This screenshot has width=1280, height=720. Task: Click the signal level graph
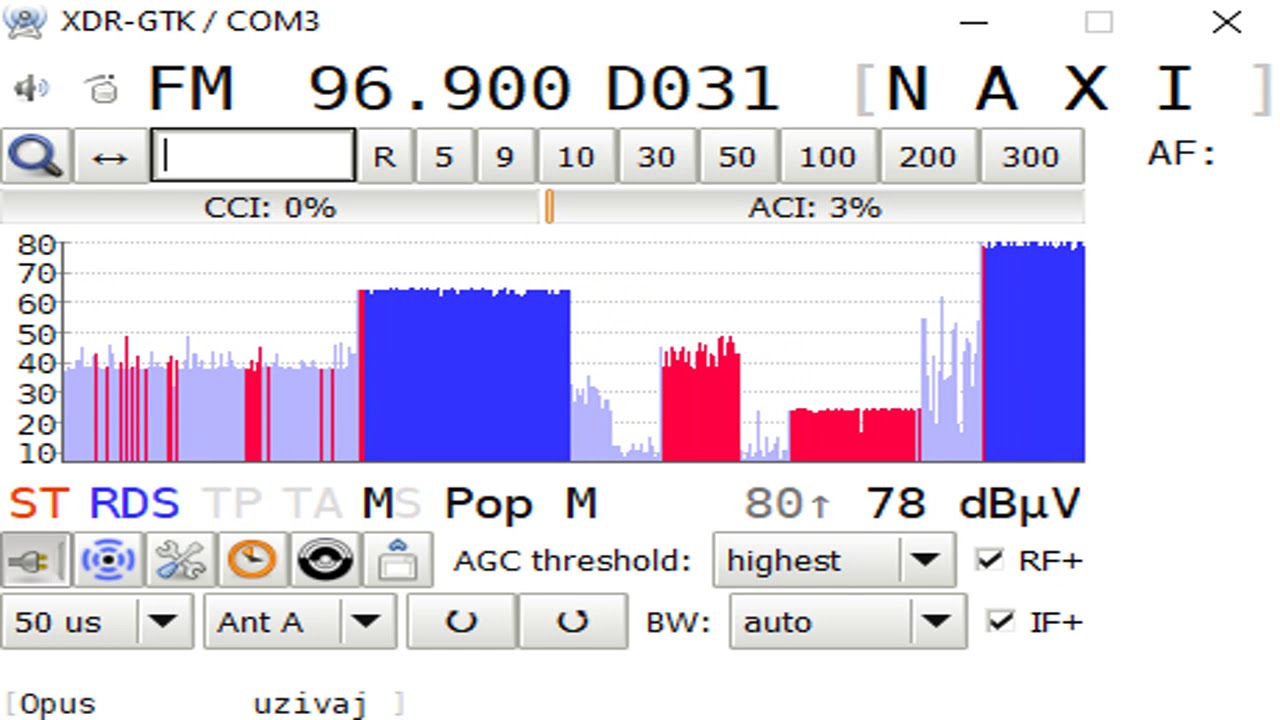(574, 352)
